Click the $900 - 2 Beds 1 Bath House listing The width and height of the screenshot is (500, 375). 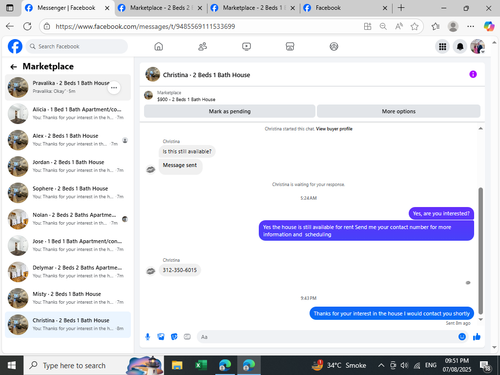tap(186, 99)
